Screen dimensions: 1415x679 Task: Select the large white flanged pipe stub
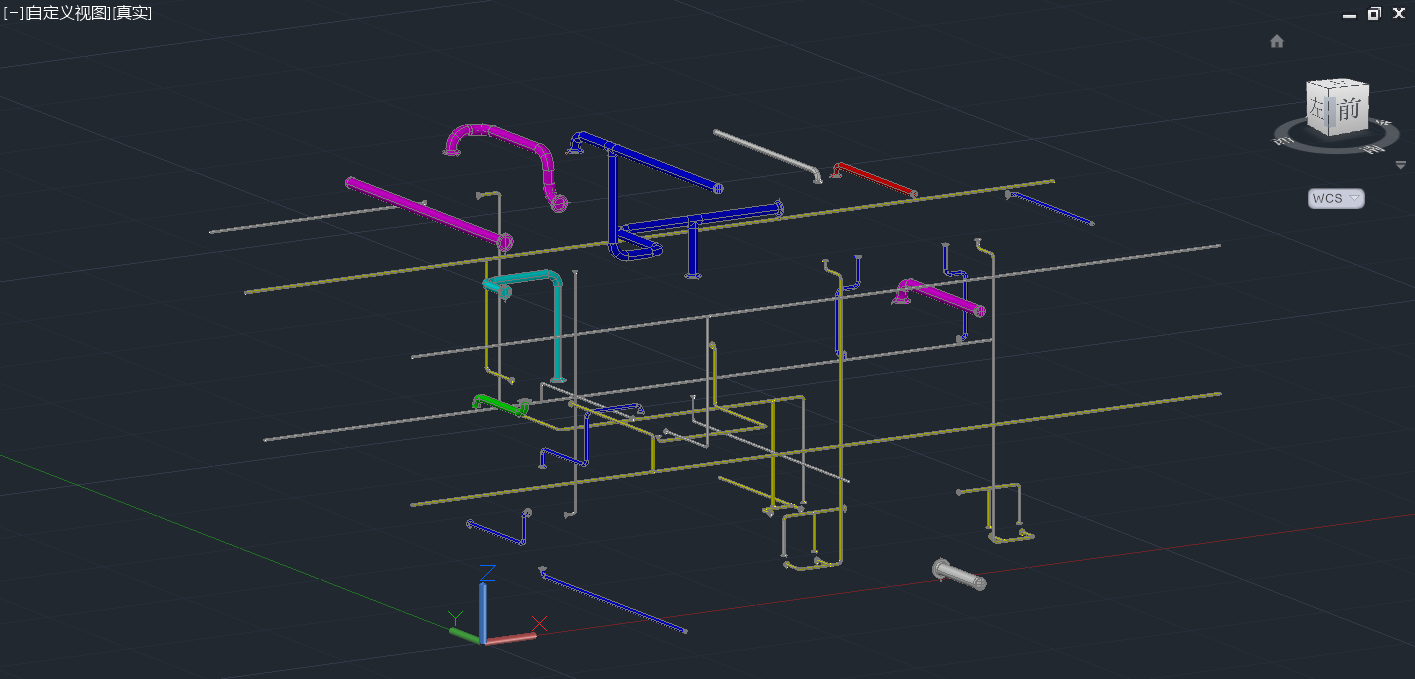[x=959, y=574]
